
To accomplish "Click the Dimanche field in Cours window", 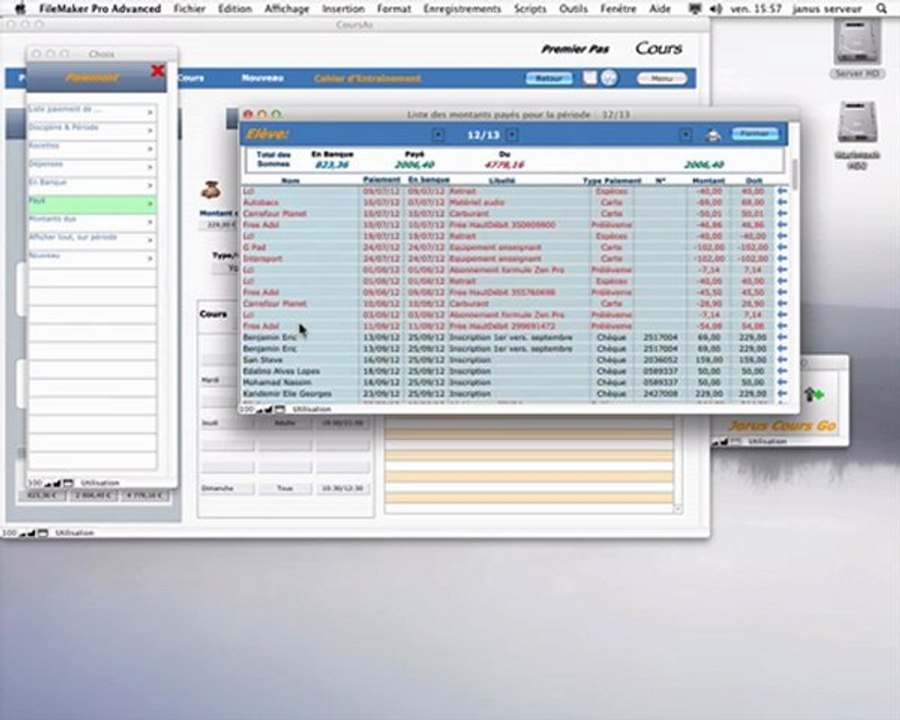I will [x=227, y=488].
